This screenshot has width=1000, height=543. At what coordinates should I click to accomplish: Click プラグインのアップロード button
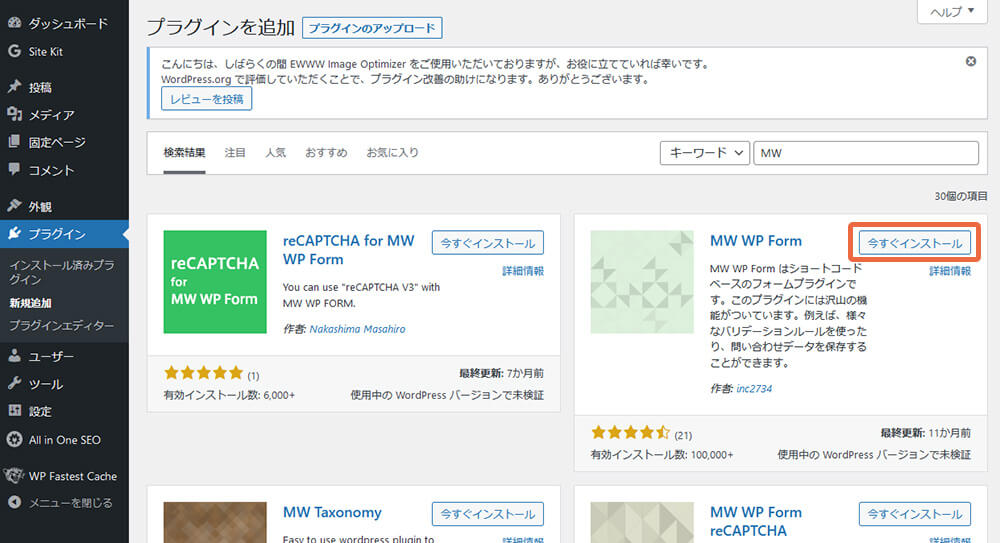click(x=372, y=28)
